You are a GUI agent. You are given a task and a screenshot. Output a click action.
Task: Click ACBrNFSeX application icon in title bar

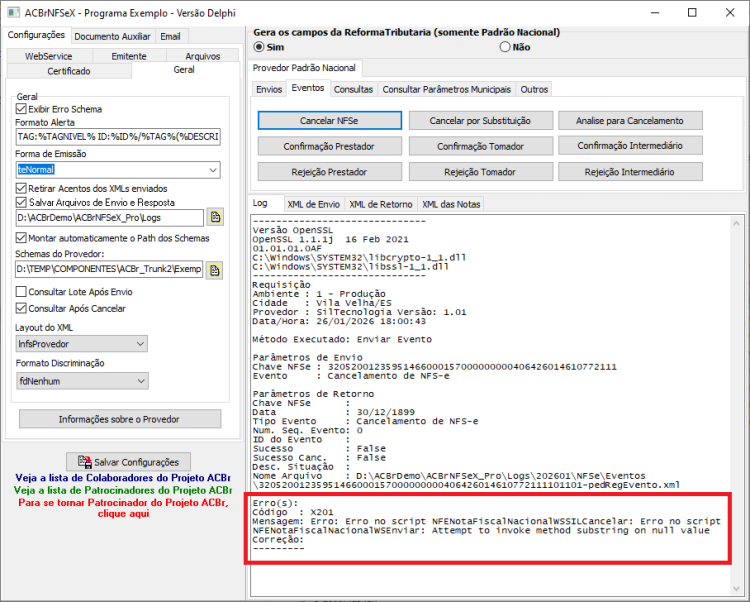pyautogui.click(x=14, y=12)
